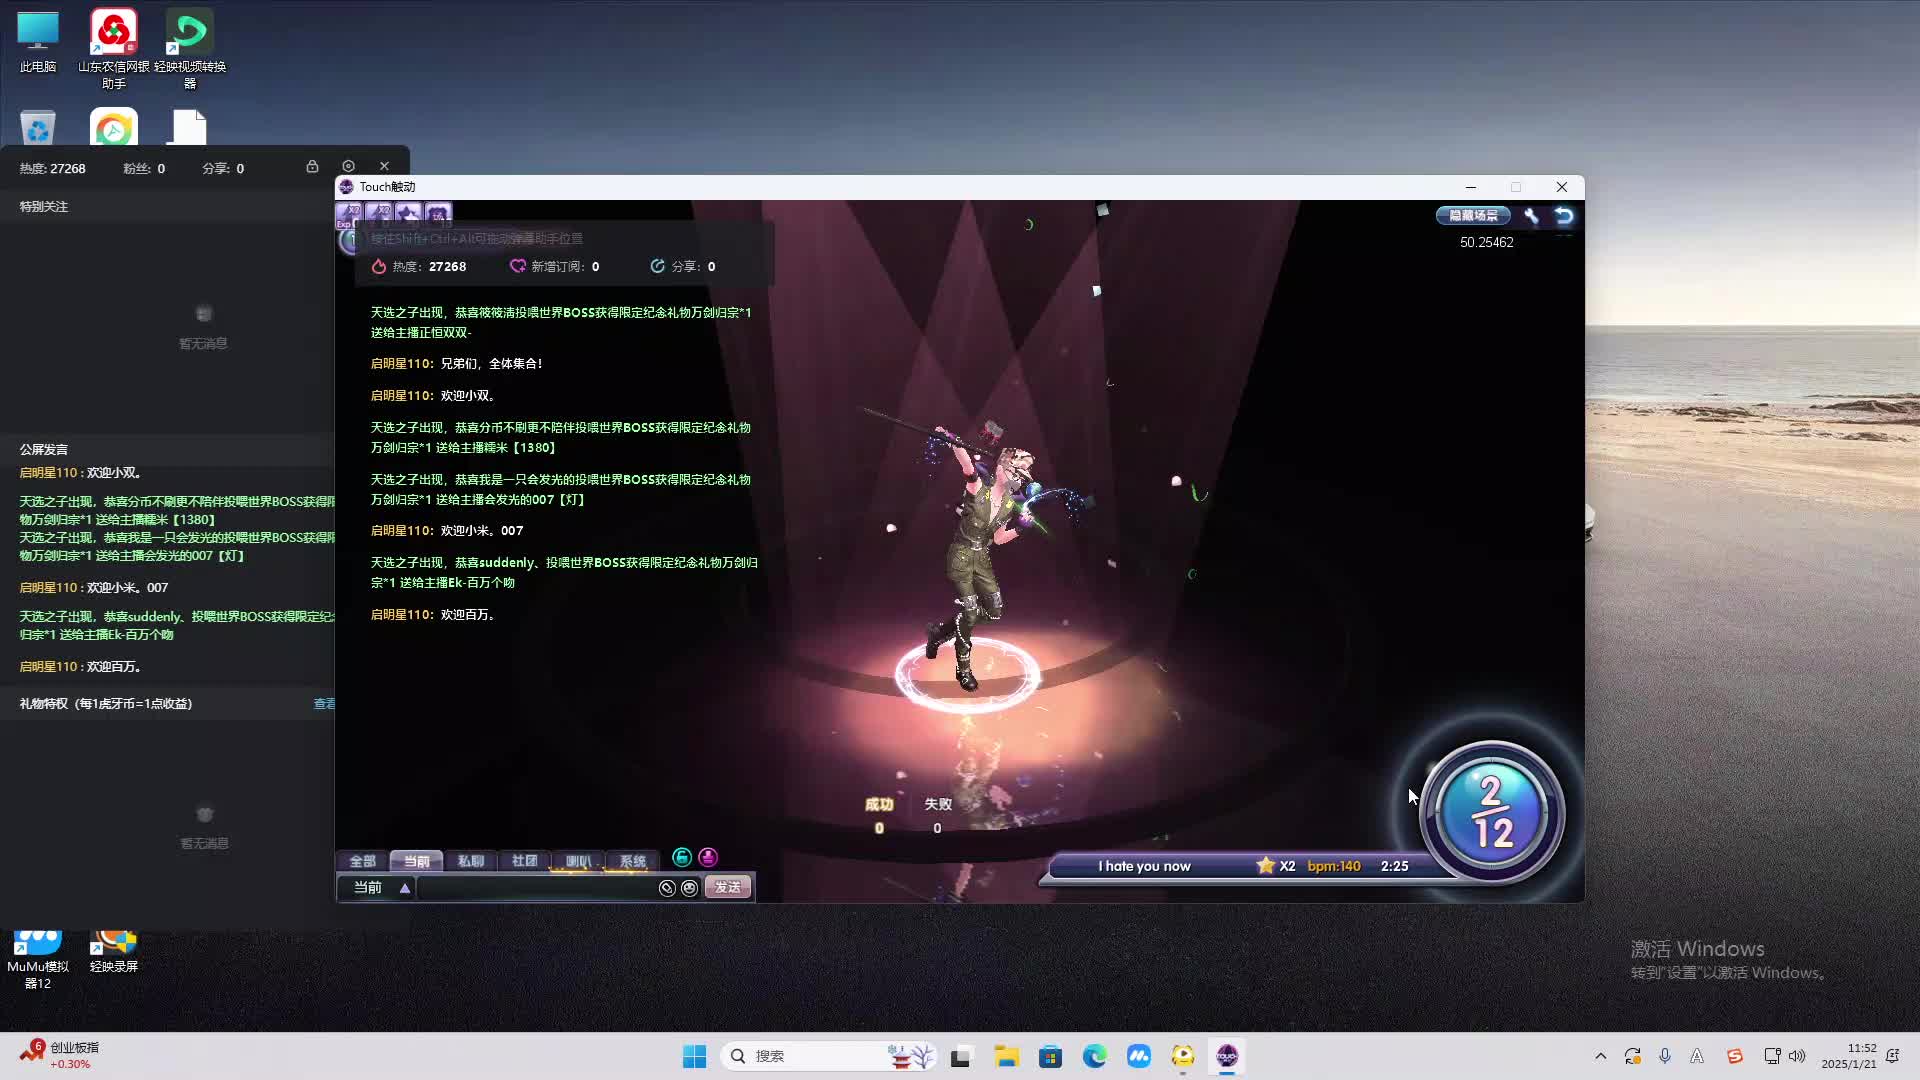
Task: Click the round 2/12 progress dial
Action: point(1492,812)
